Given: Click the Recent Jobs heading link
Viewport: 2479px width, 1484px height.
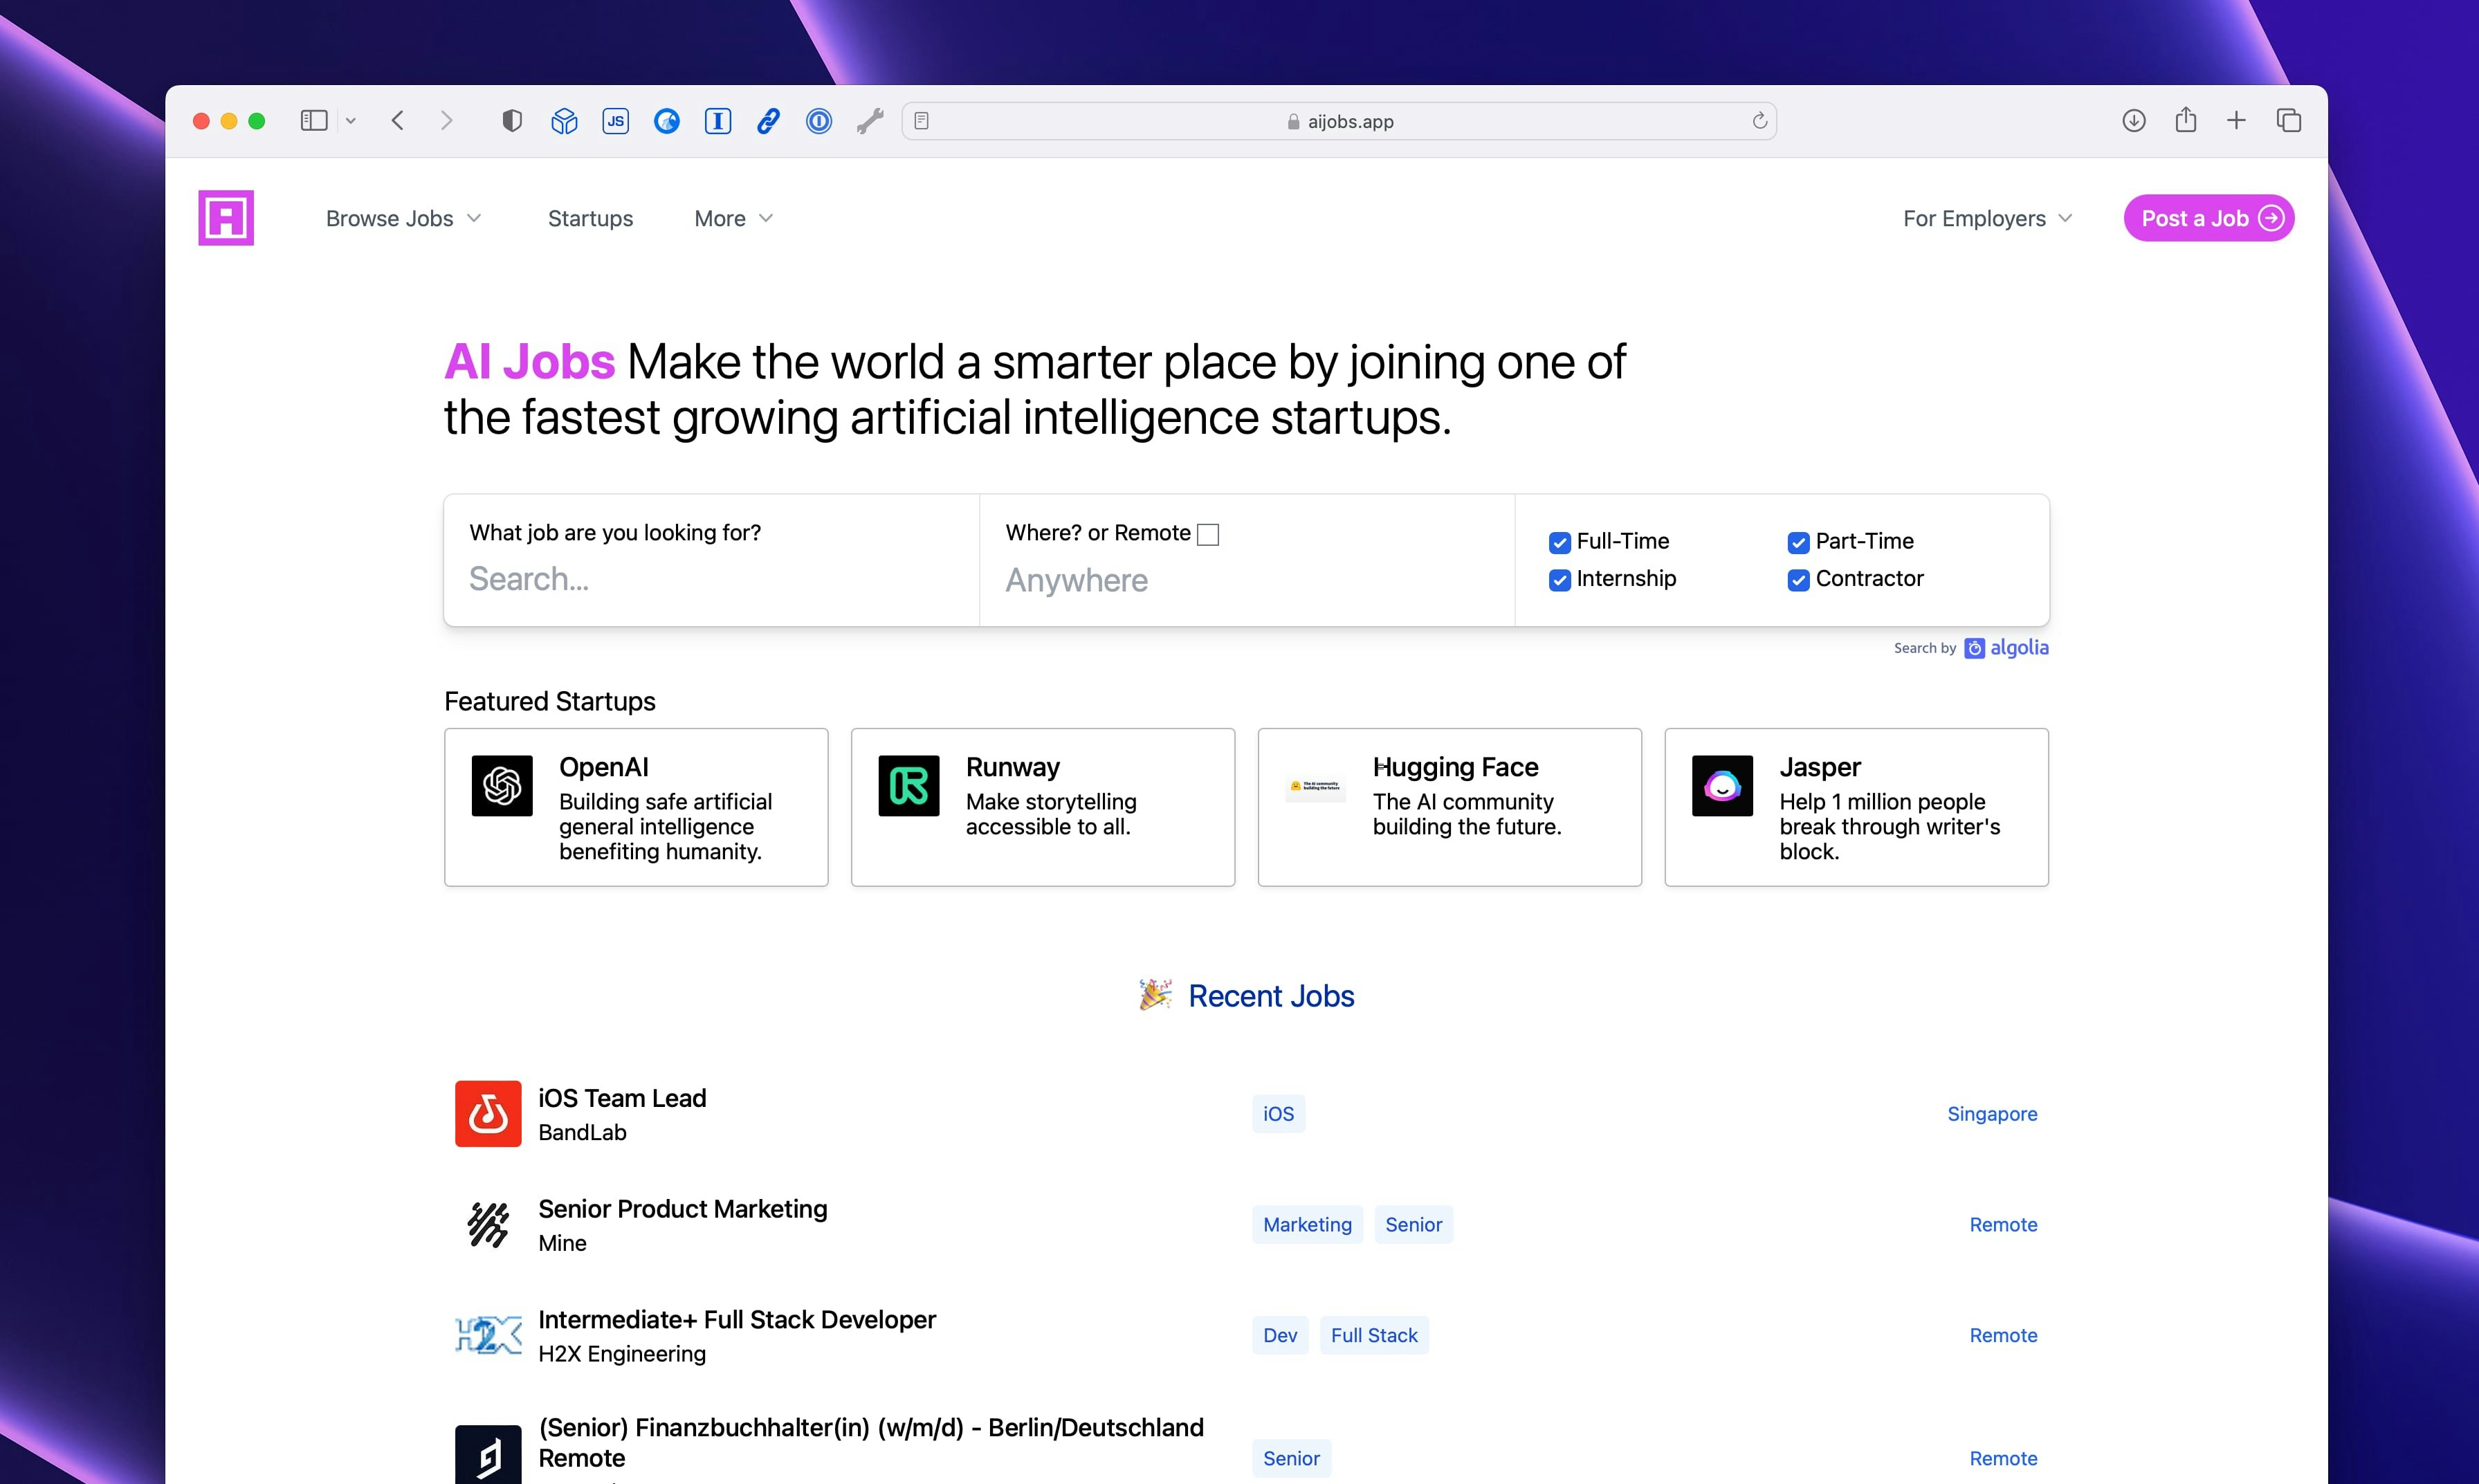Looking at the screenshot, I should pyautogui.click(x=1271, y=996).
